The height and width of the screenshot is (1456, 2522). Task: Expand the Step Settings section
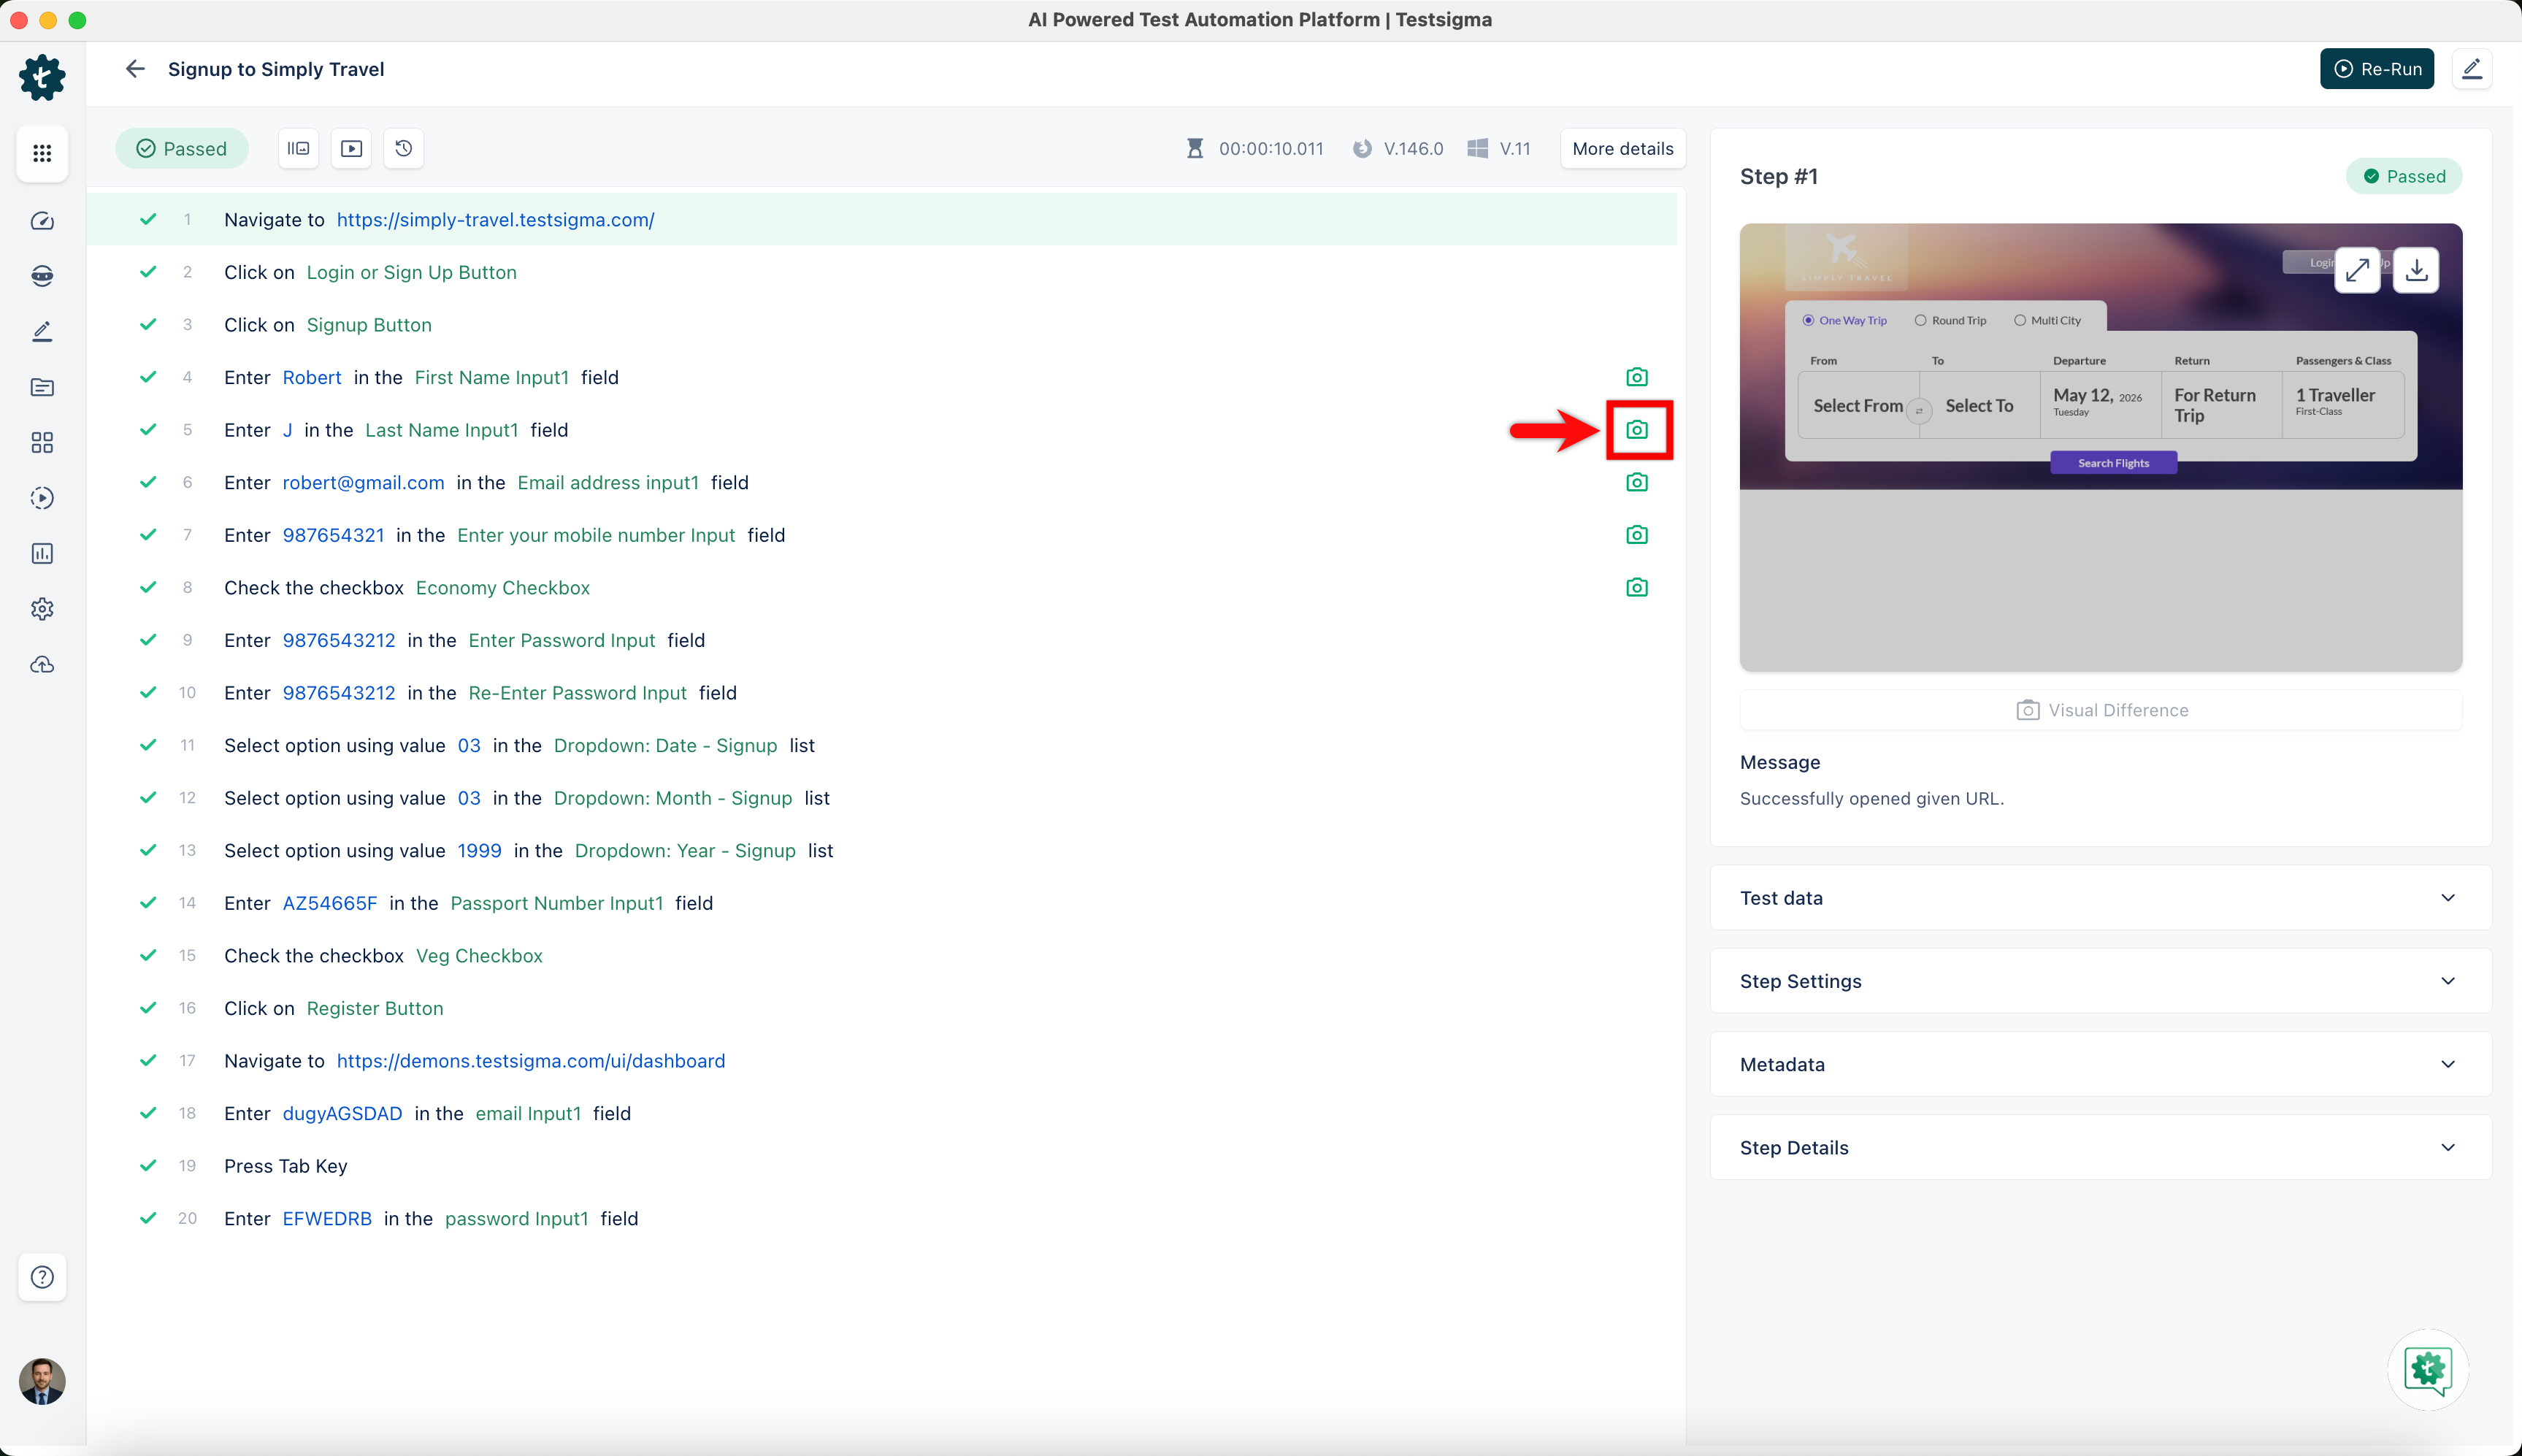2101,981
